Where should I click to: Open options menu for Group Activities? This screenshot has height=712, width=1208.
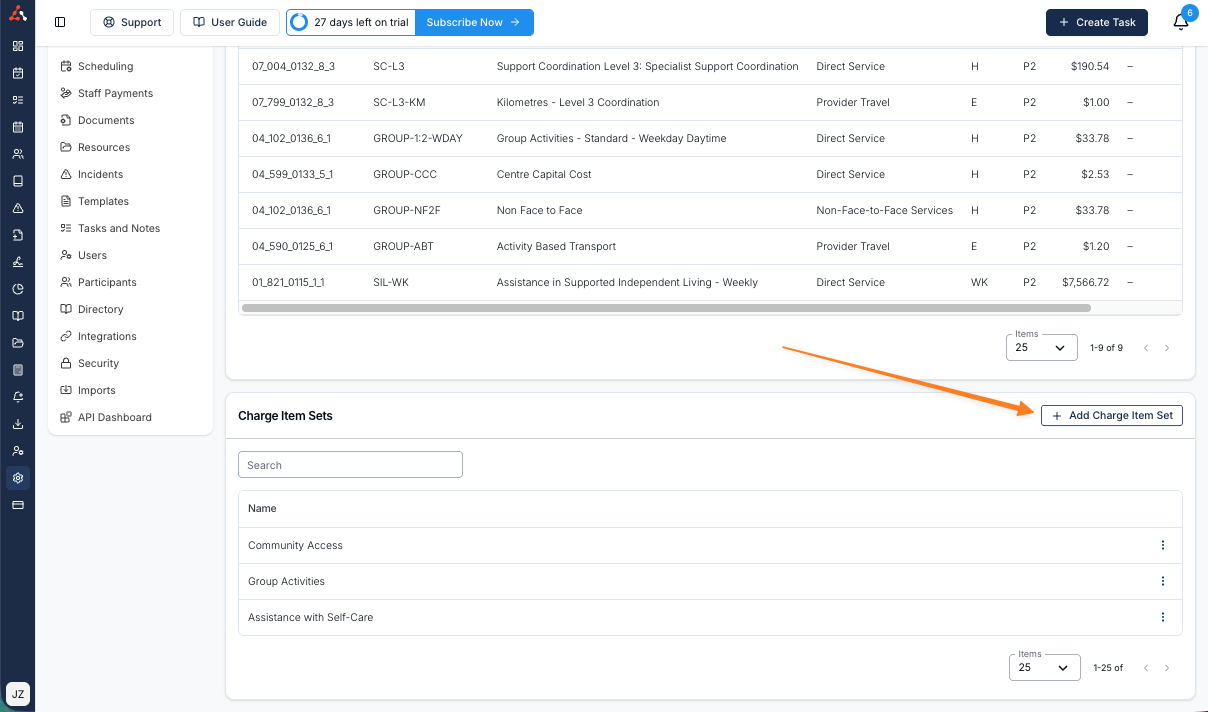point(1162,581)
